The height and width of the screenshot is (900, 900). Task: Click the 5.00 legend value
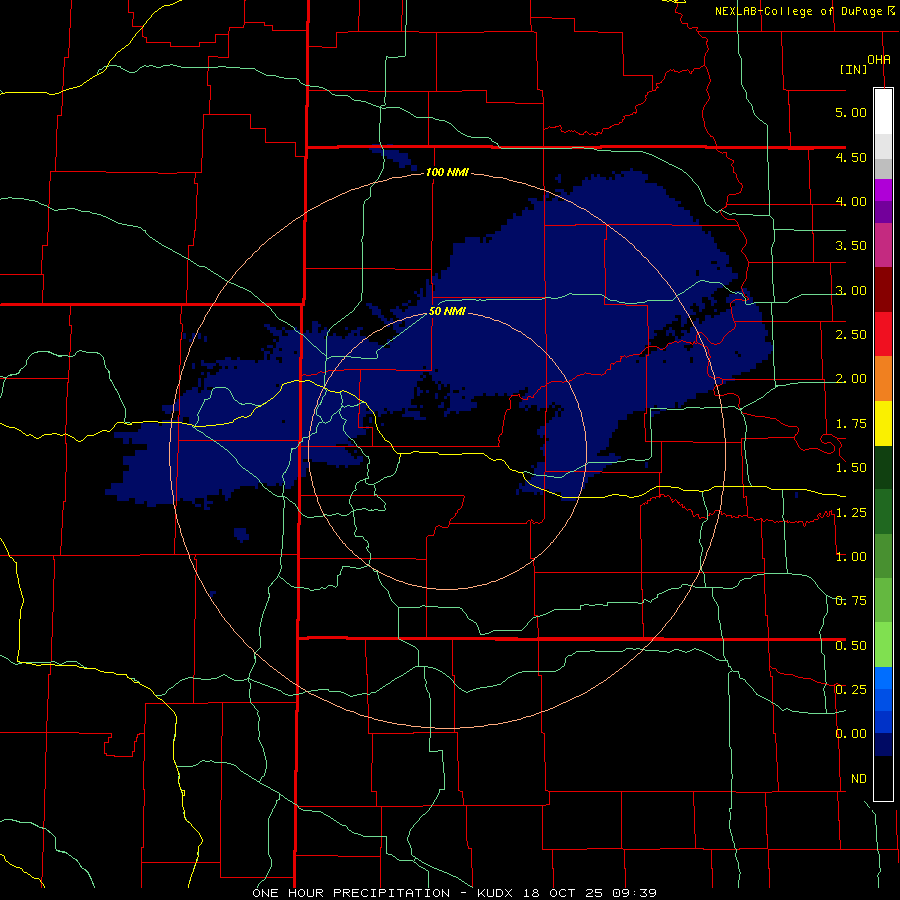[x=851, y=112]
